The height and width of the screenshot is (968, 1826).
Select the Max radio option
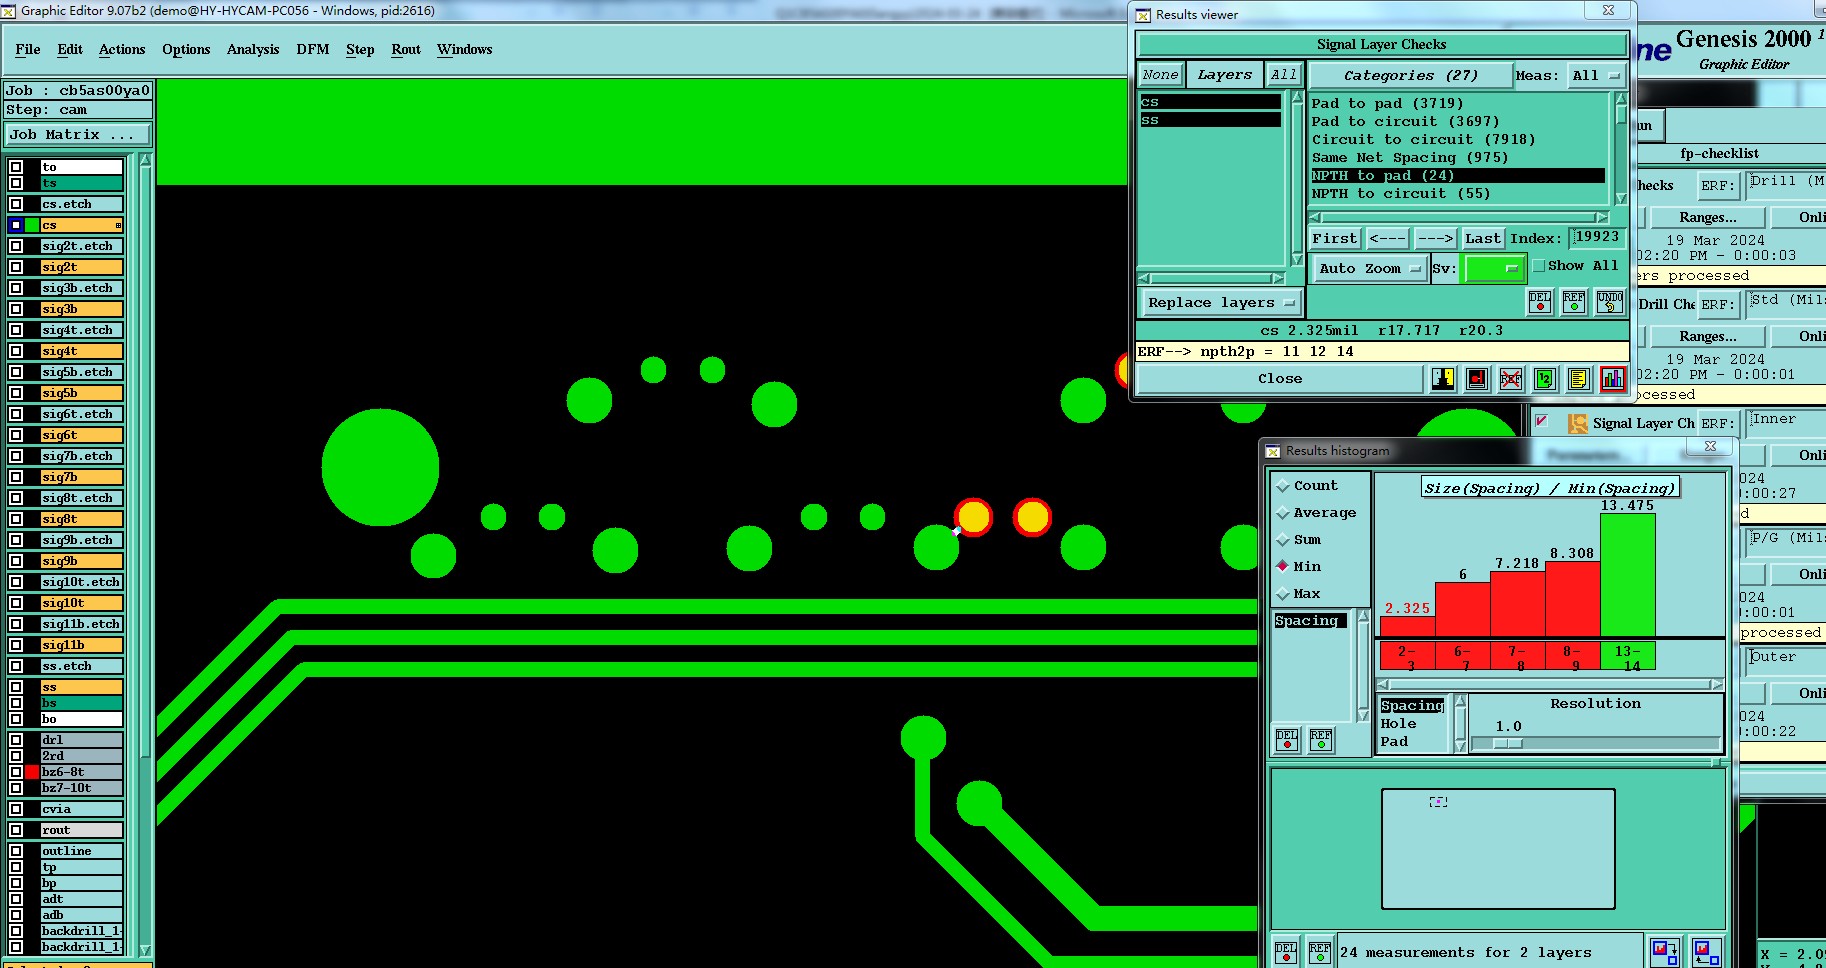[1283, 594]
